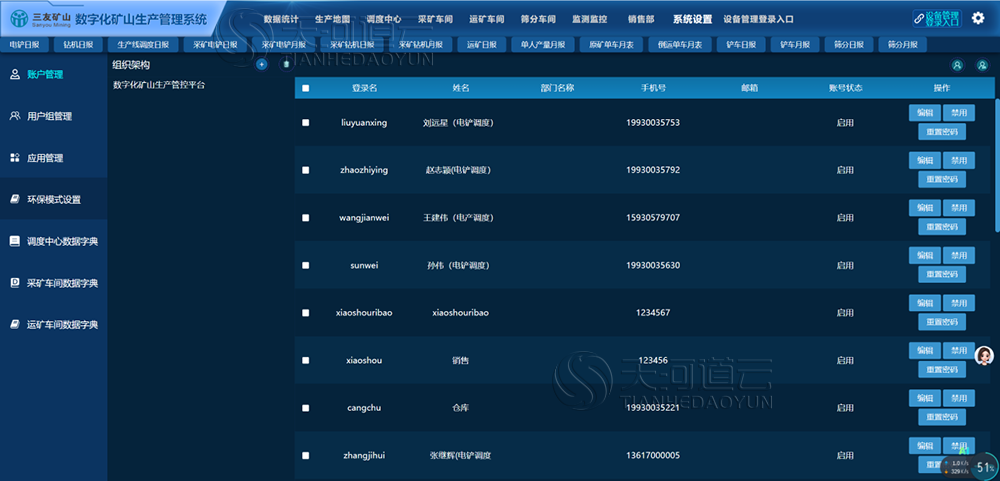
Task: Click the table vertical scrollbar
Action: coord(996,166)
